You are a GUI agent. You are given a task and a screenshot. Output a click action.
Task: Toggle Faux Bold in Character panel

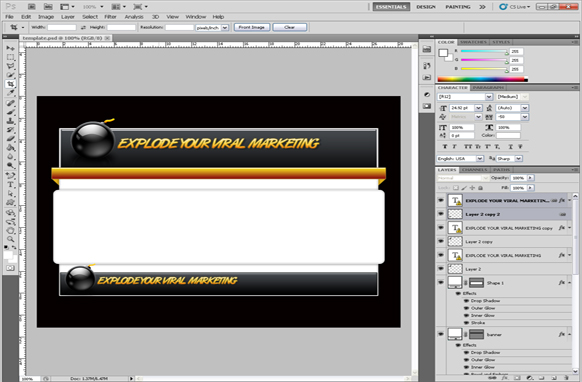(x=444, y=147)
